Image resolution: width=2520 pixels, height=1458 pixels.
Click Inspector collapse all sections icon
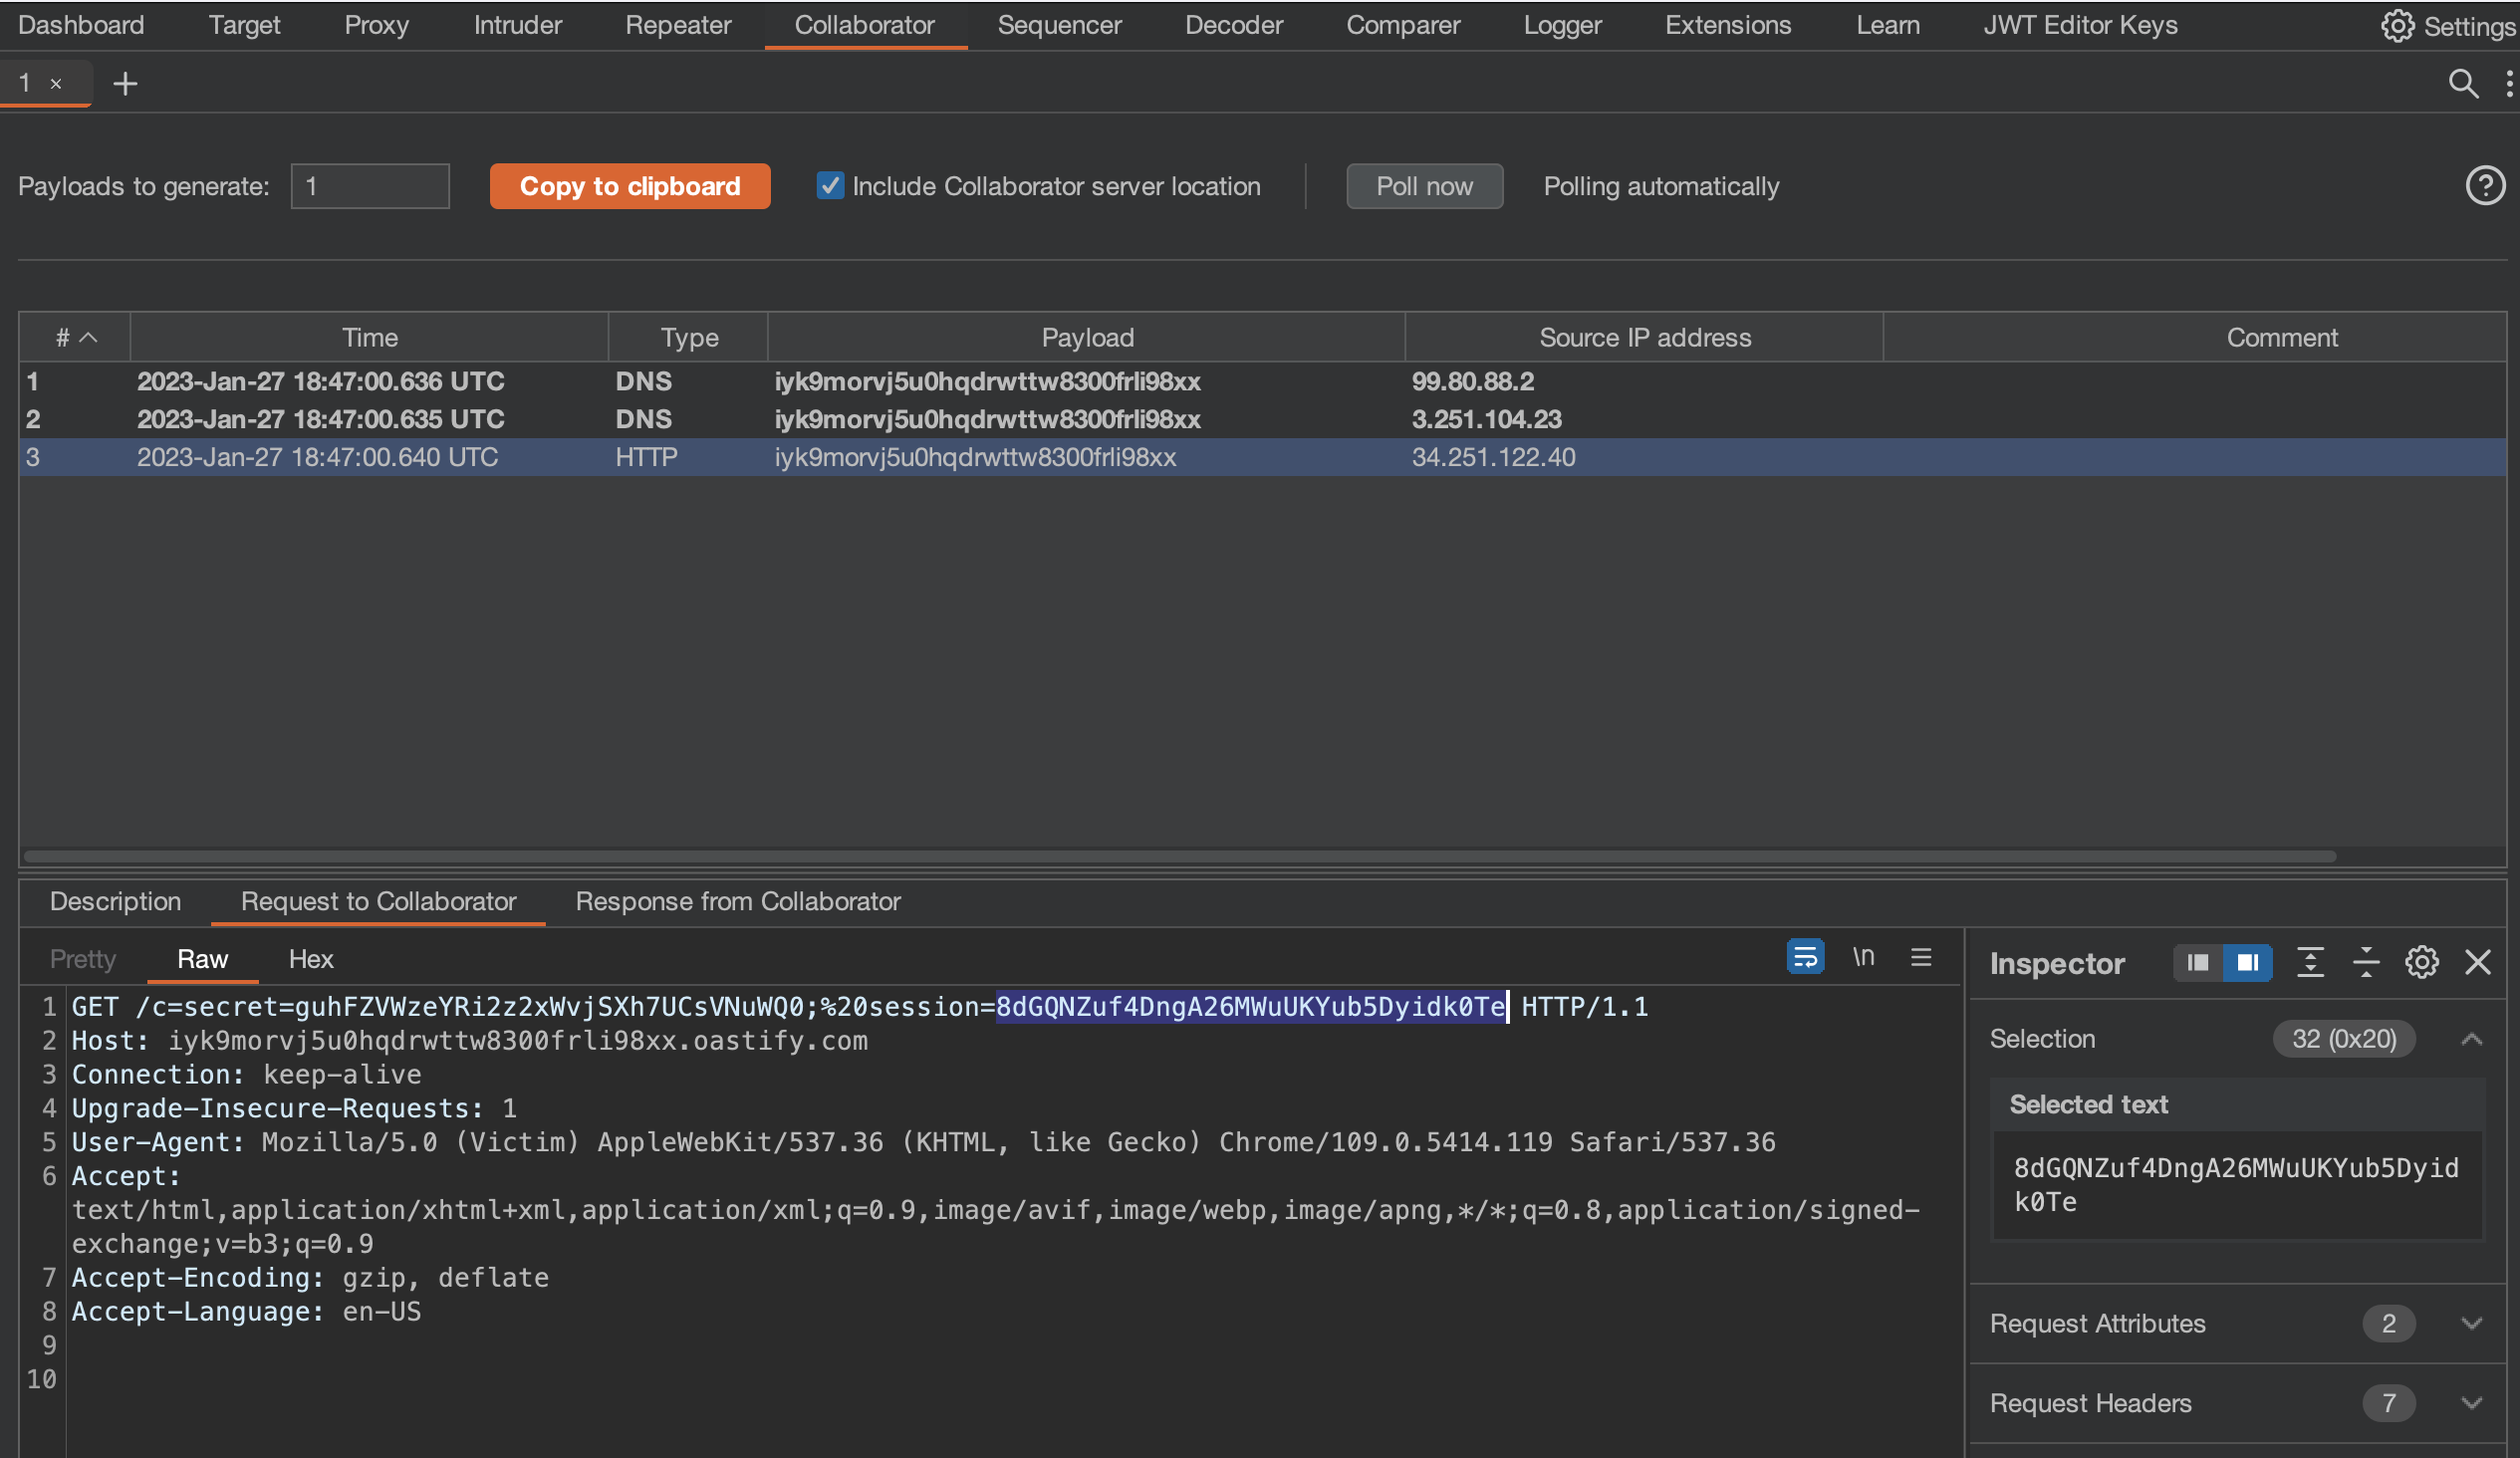[x=2366, y=962]
